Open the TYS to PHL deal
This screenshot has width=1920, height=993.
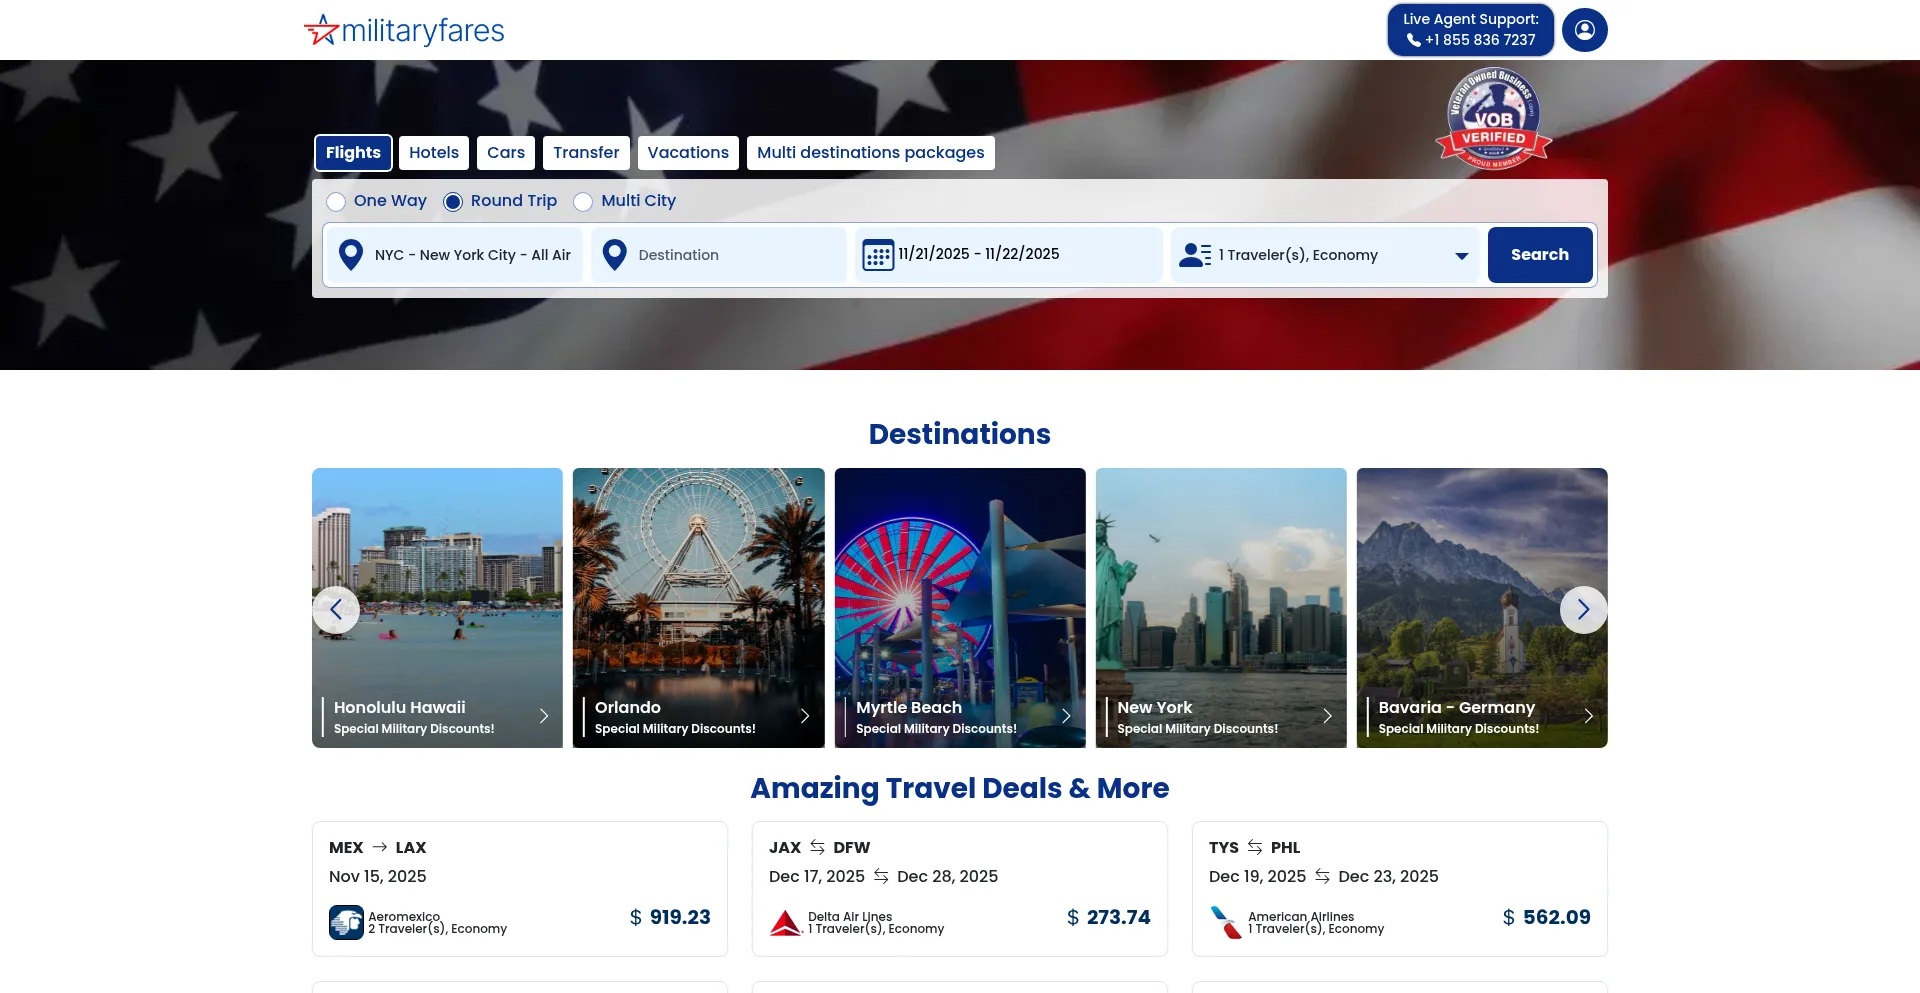click(1400, 889)
